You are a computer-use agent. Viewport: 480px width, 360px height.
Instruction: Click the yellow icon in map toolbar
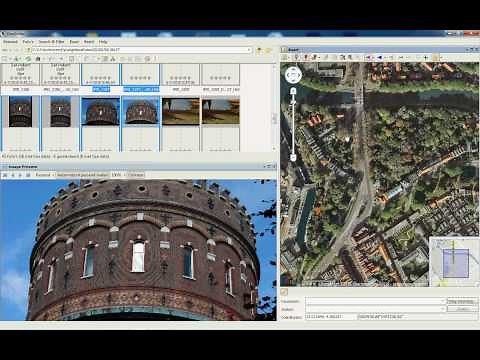436,58
